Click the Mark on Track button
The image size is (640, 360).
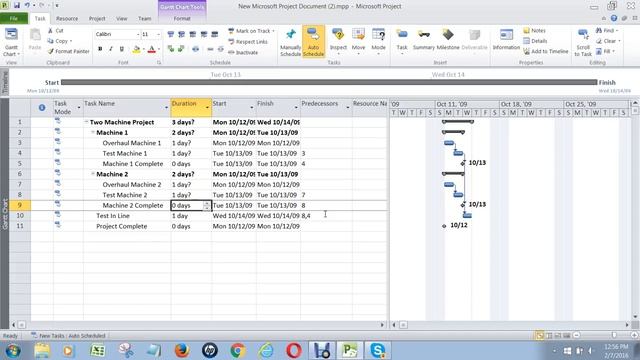[251, 31]
